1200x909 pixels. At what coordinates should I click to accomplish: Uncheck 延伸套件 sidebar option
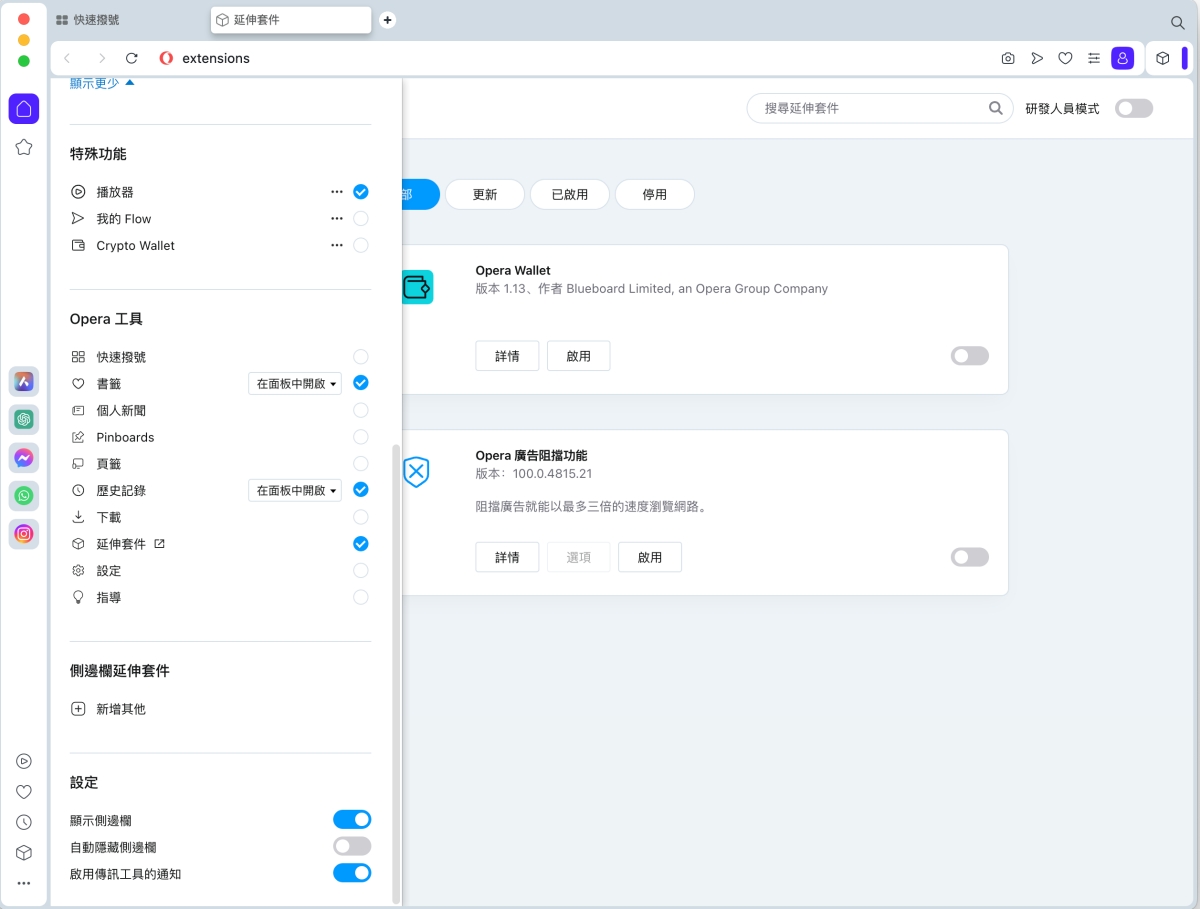click(361, 544)
